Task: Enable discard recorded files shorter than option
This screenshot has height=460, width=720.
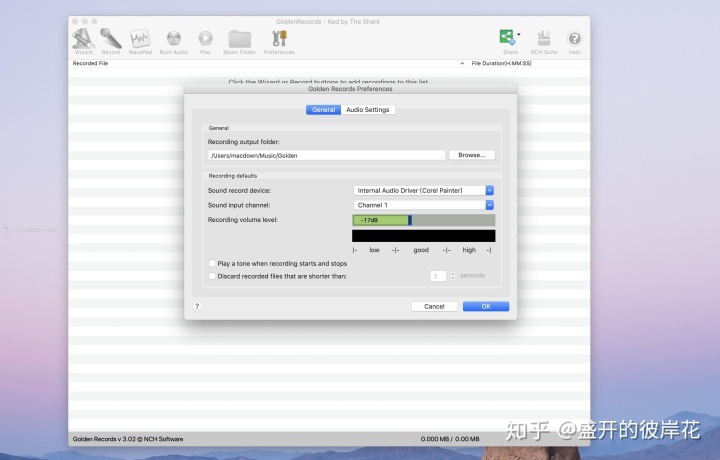Action: (x=212, y=276)
